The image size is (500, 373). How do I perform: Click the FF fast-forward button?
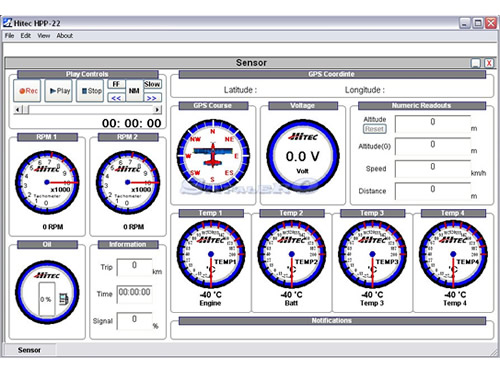pos(117,84)
